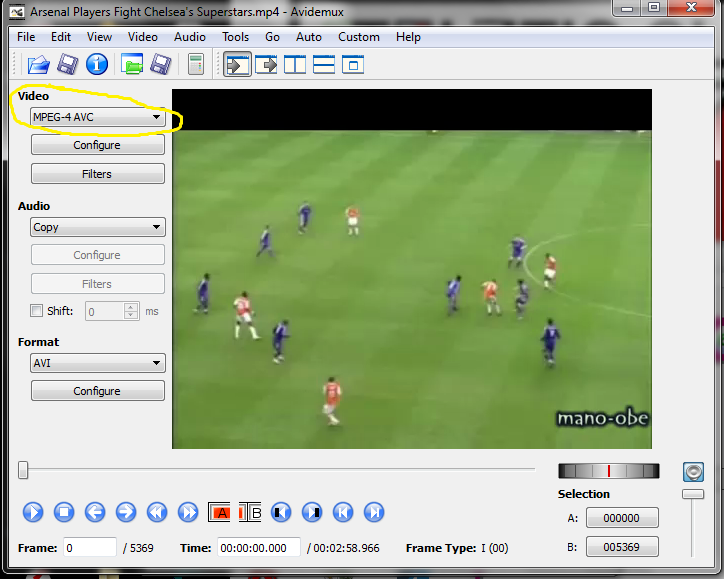Go to previous black frame
This screenshot has width=724, height=579.
click(281, 512)
